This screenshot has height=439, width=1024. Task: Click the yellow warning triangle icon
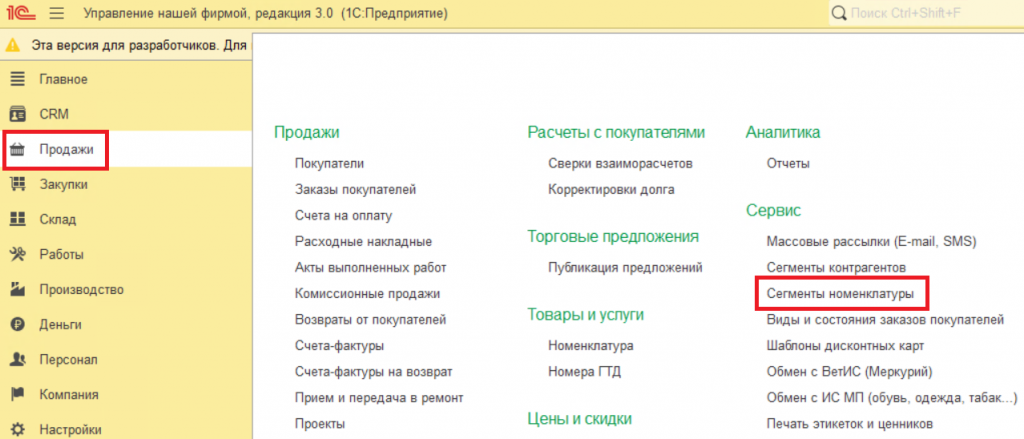(12, 46)
